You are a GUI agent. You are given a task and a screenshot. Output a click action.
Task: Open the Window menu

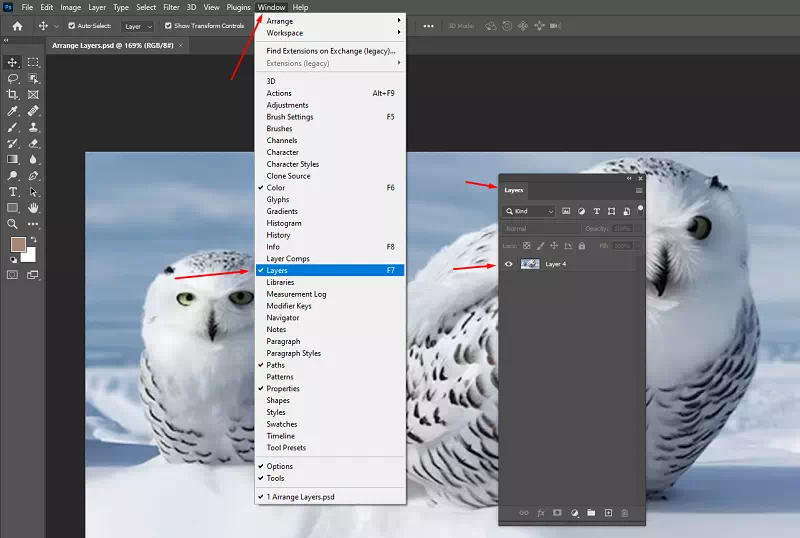271,7
